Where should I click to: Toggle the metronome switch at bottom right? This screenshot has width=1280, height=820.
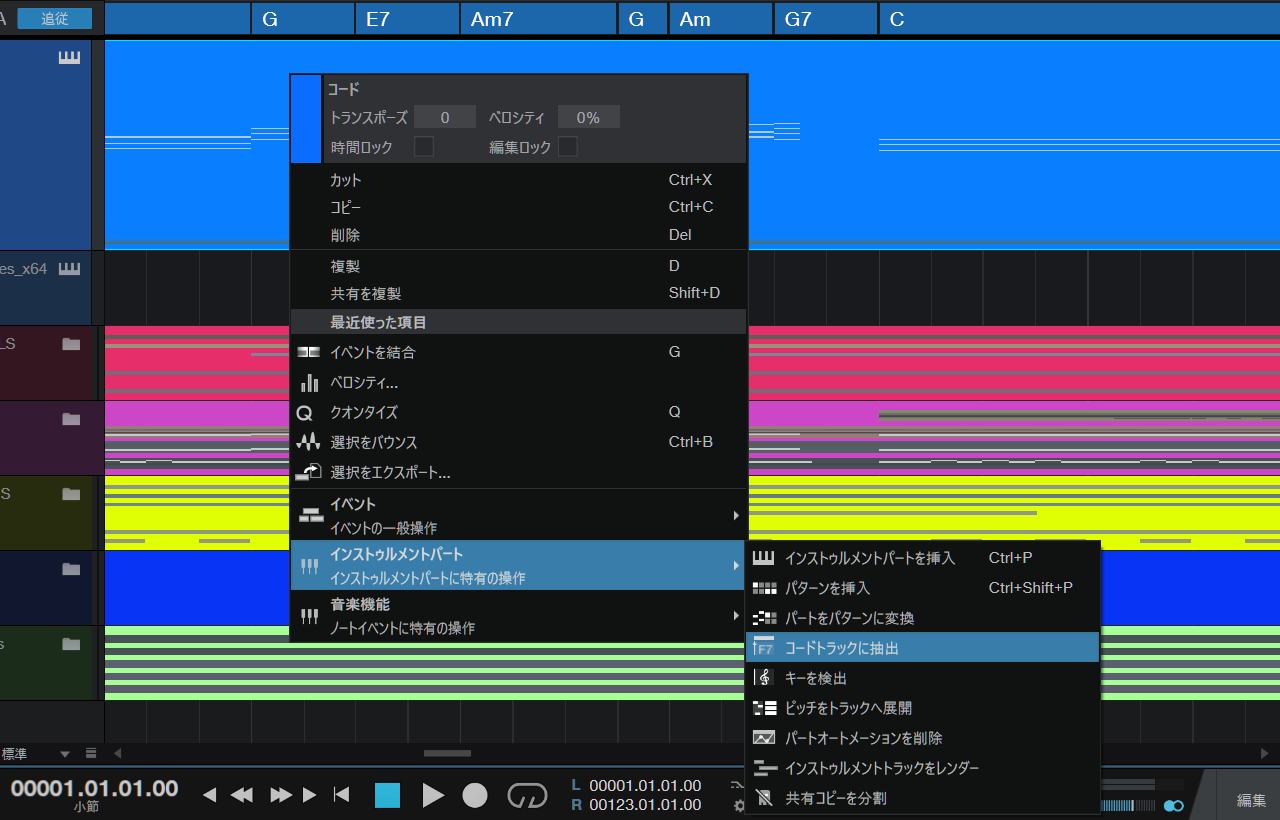[1173, 805]
